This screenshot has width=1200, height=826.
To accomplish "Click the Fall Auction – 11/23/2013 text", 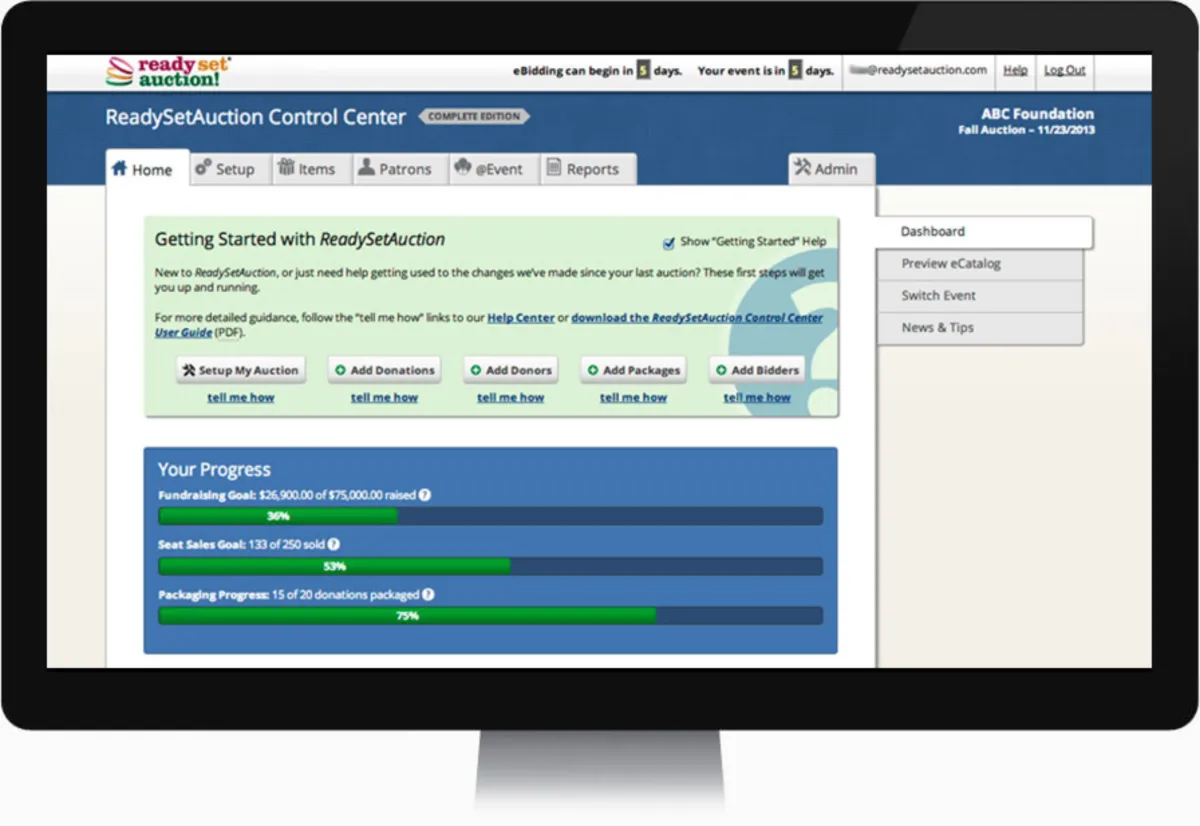I will pyautogui.click(x=1027, y=130).
